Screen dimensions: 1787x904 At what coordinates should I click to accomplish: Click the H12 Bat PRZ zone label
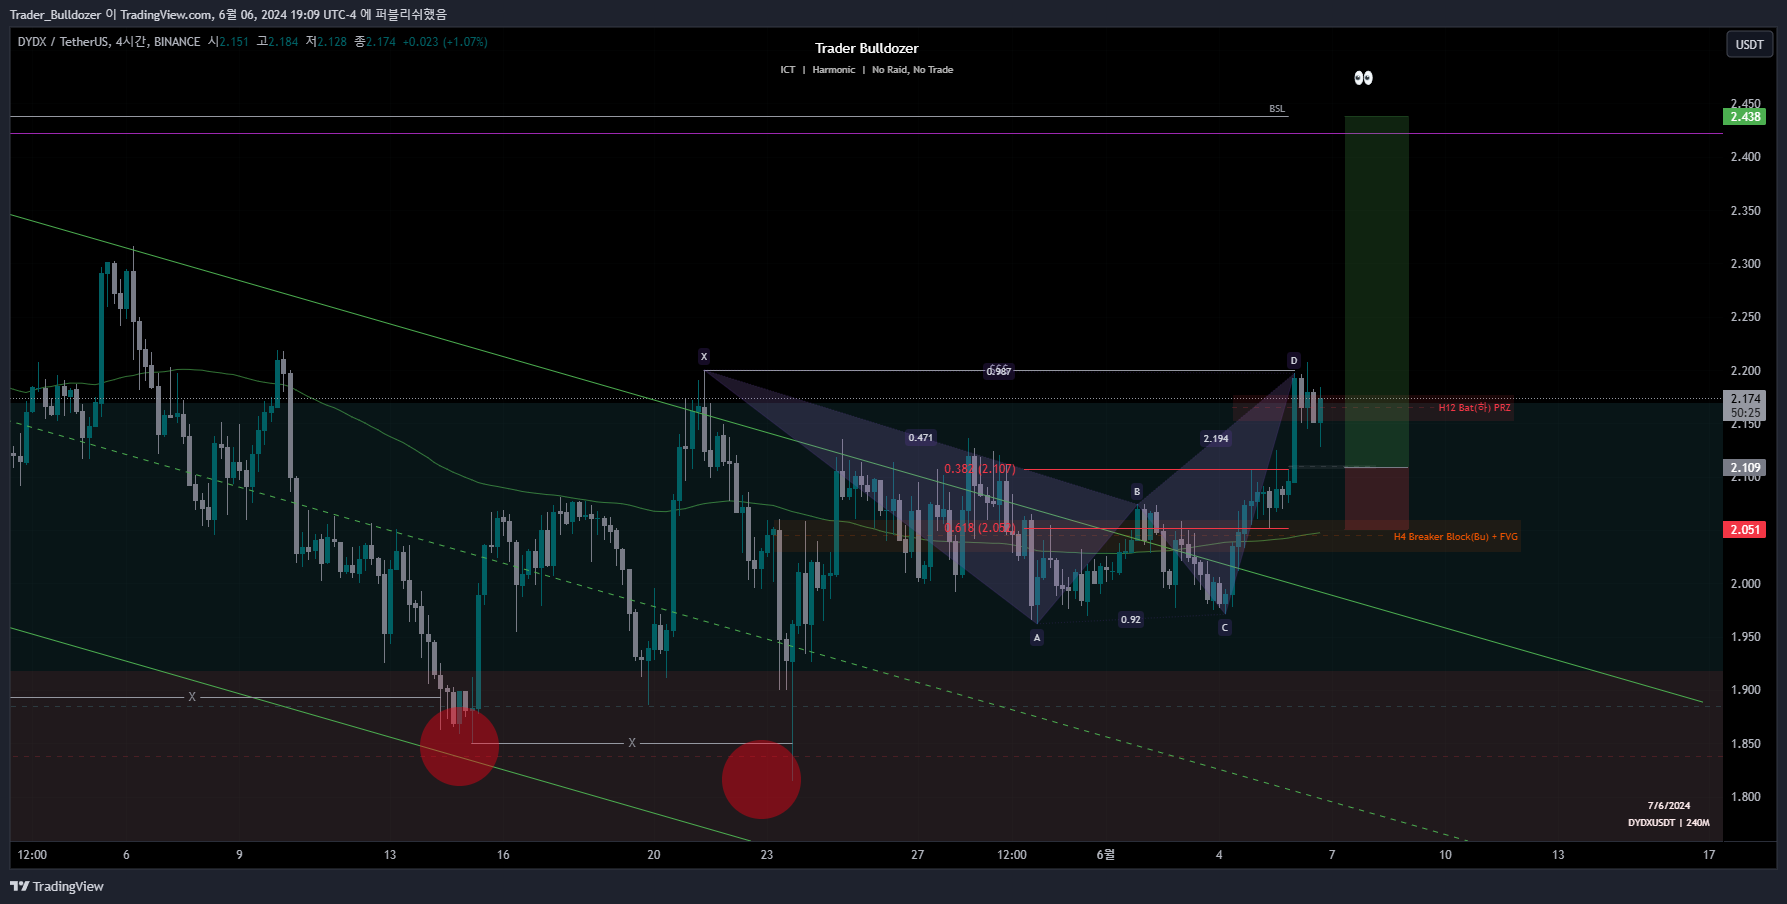click(x=1474, y=408)
